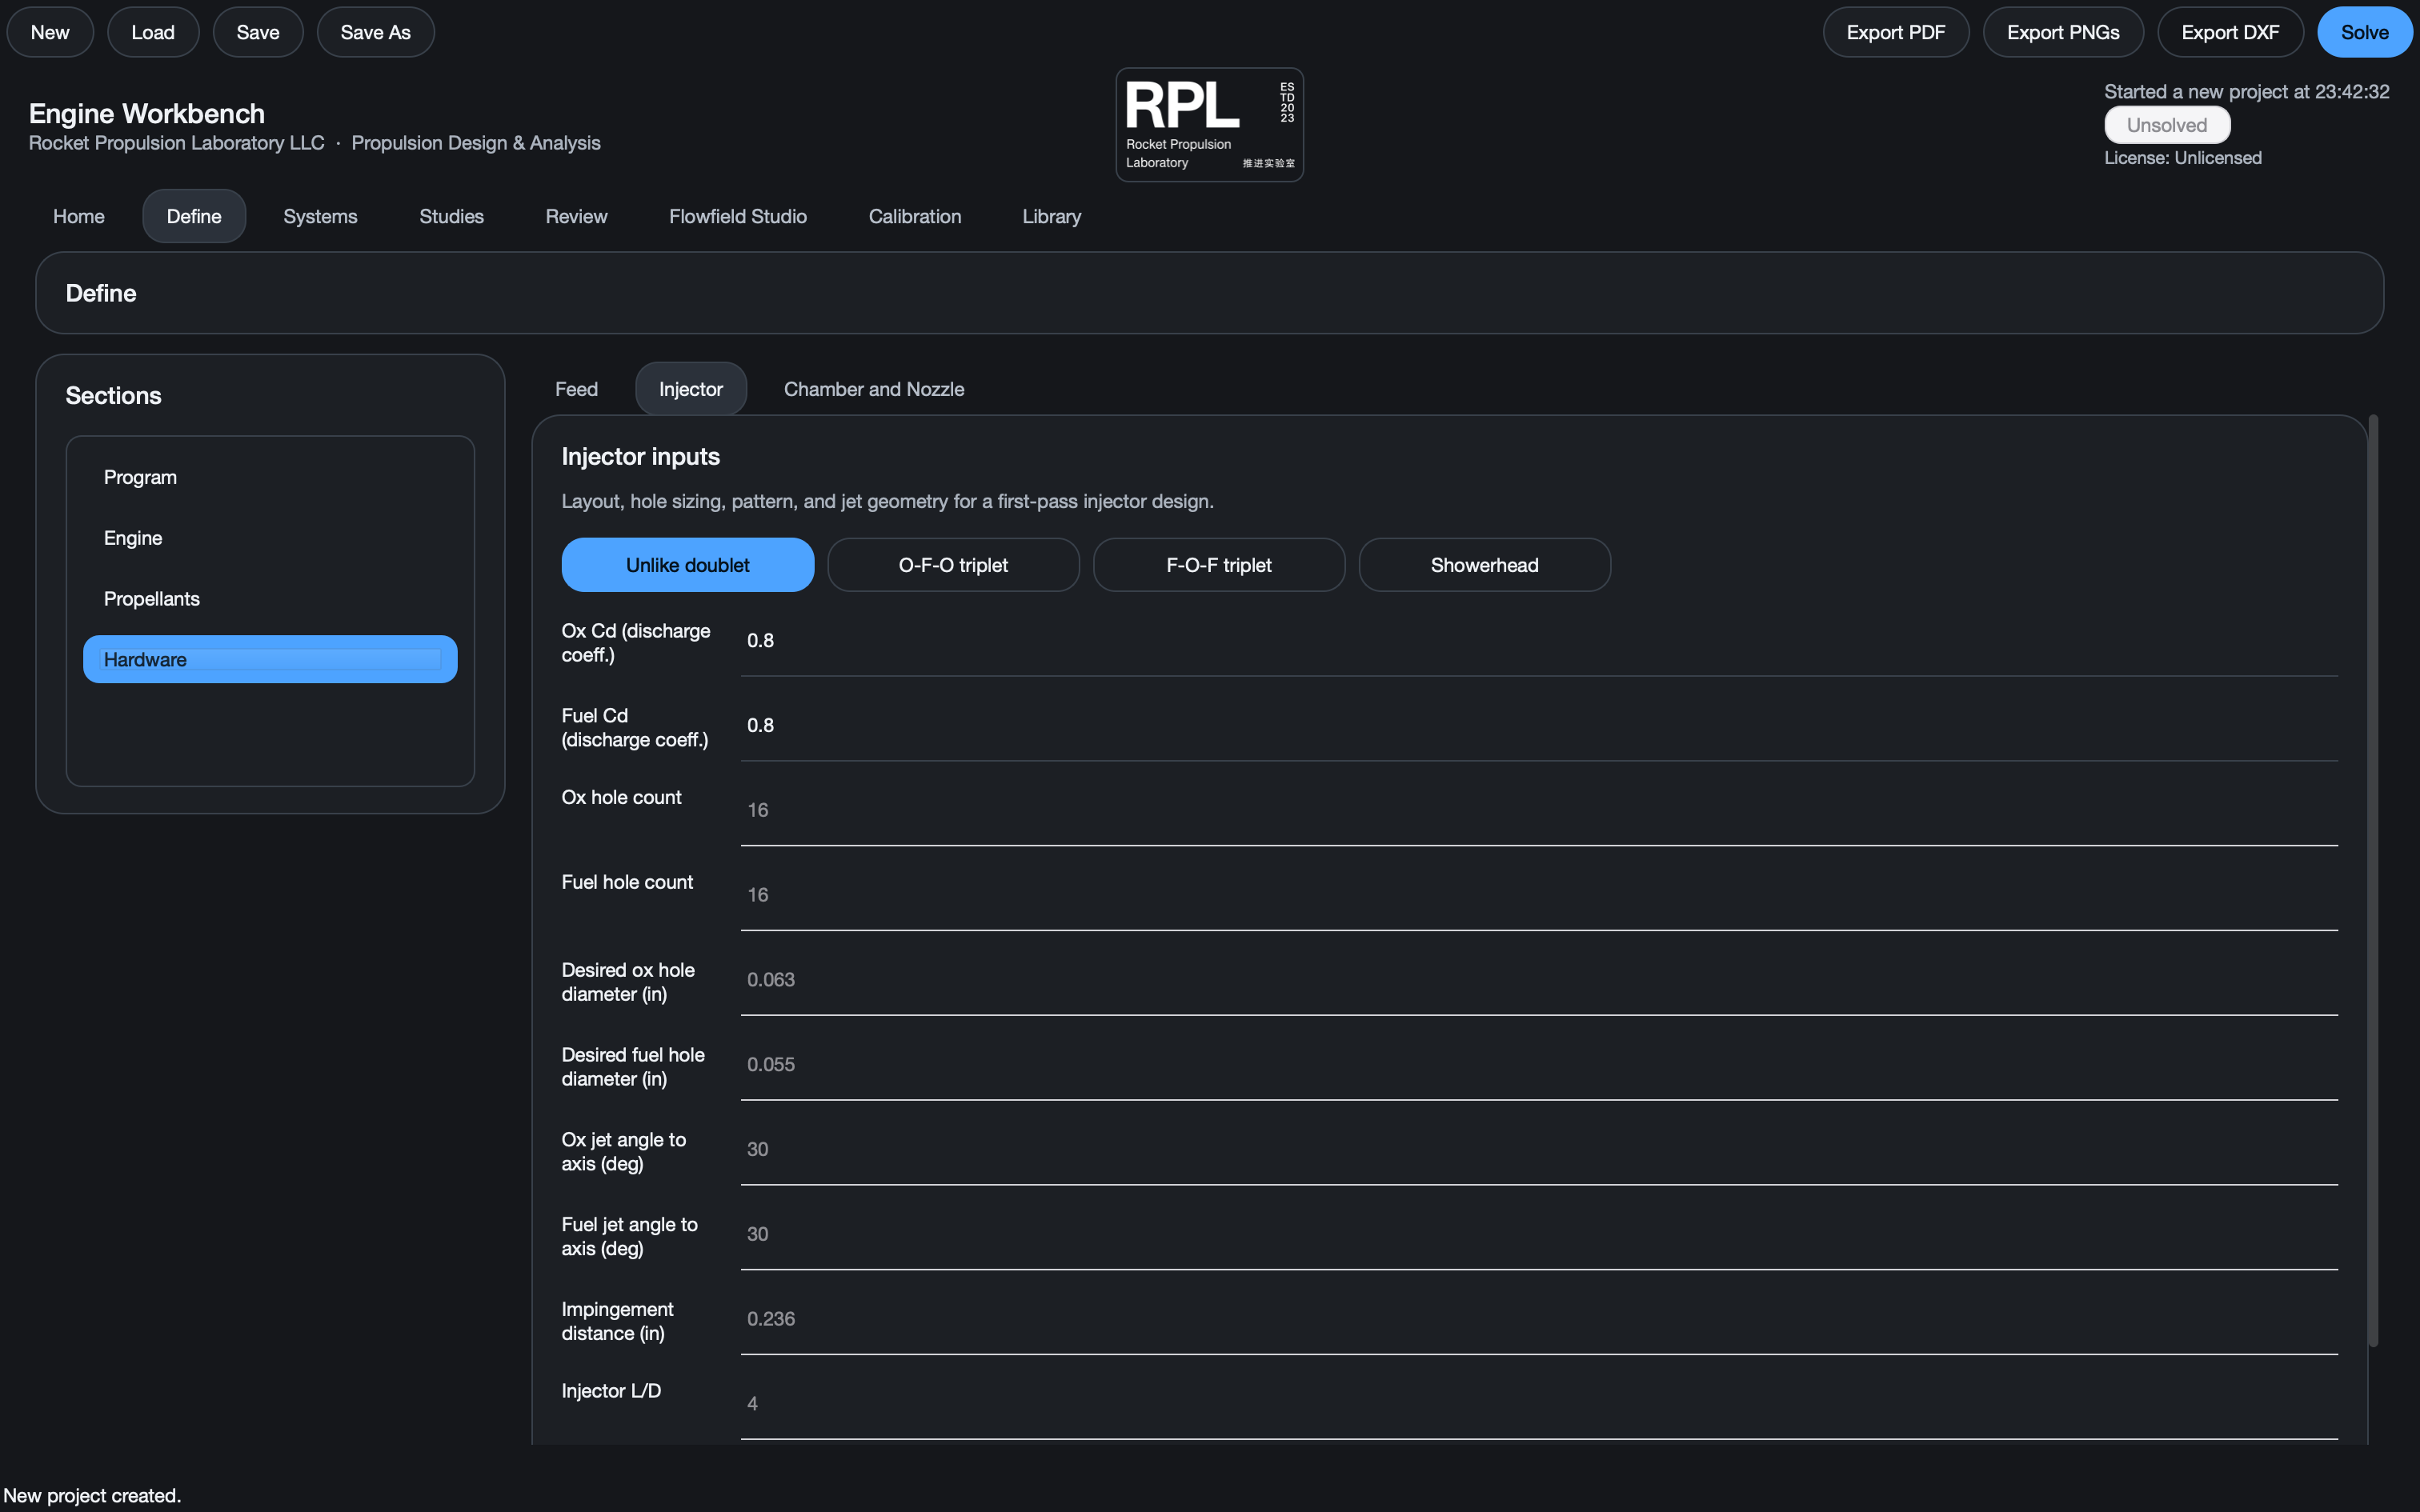Image resolution: width=2420 pixels, height=1512 pixels.
Task: Export the report via Export PDF
Action: click(x=1896, y=32)
